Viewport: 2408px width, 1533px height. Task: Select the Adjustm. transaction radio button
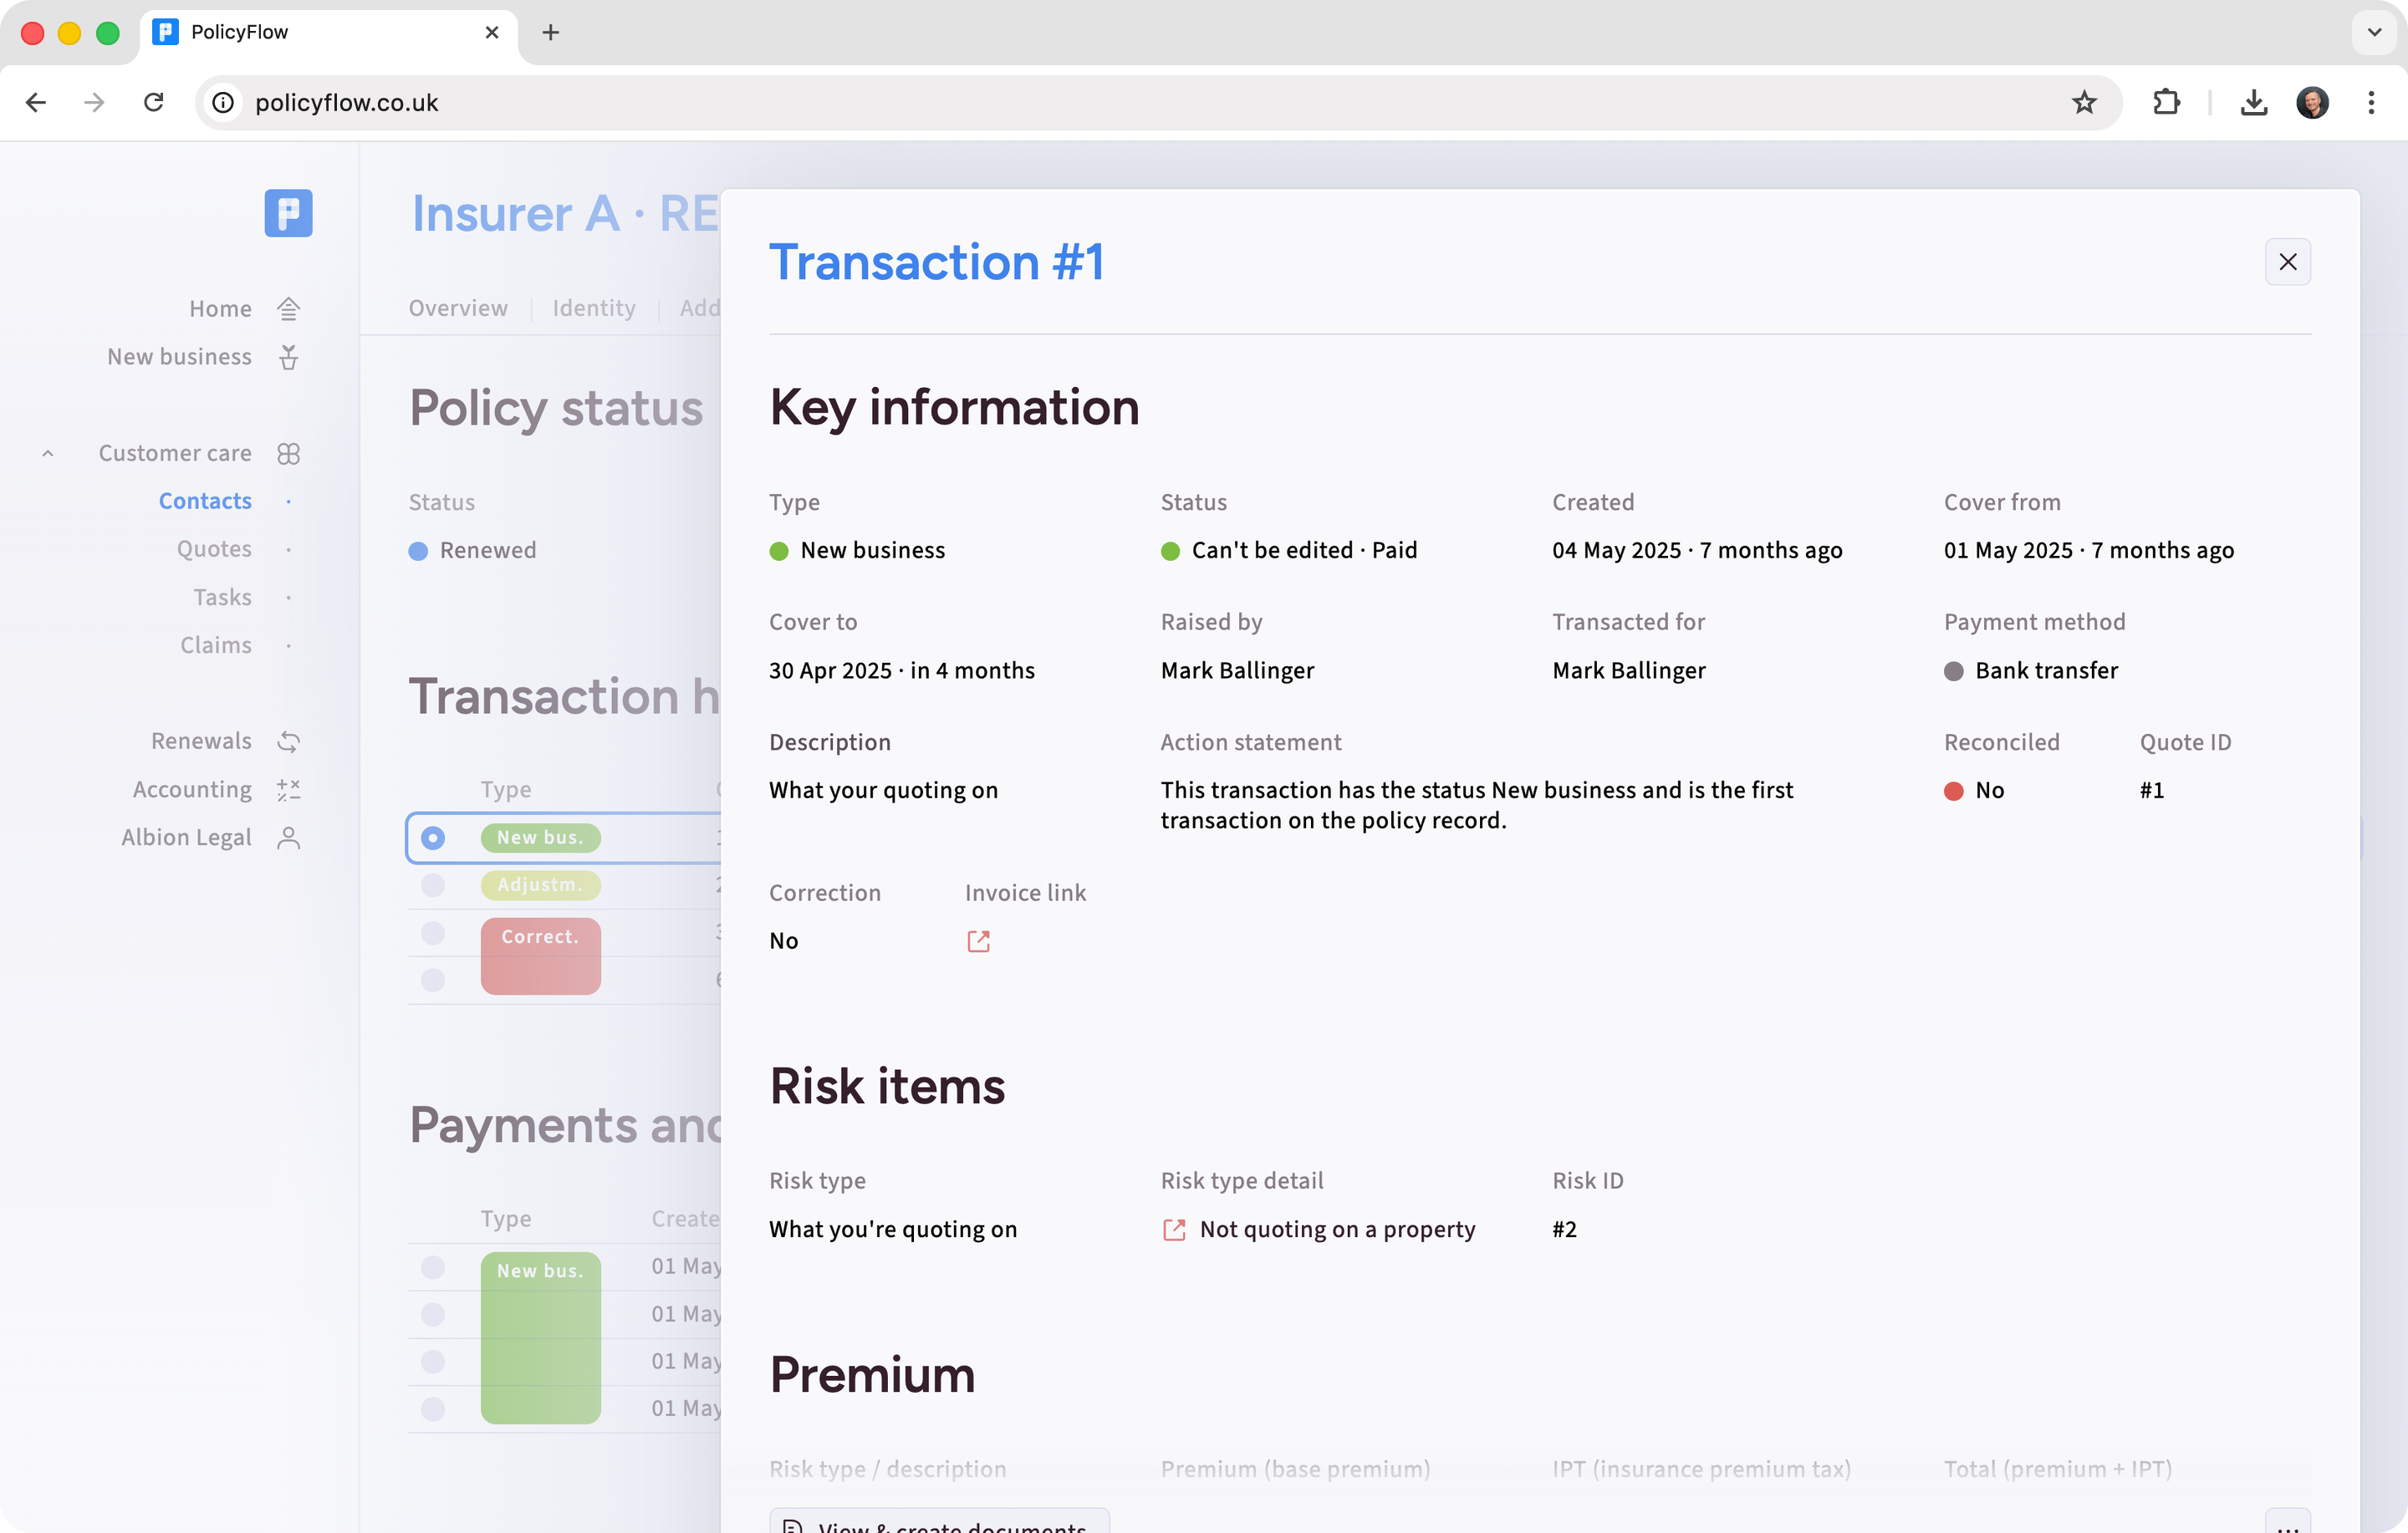tap(432, 885)
